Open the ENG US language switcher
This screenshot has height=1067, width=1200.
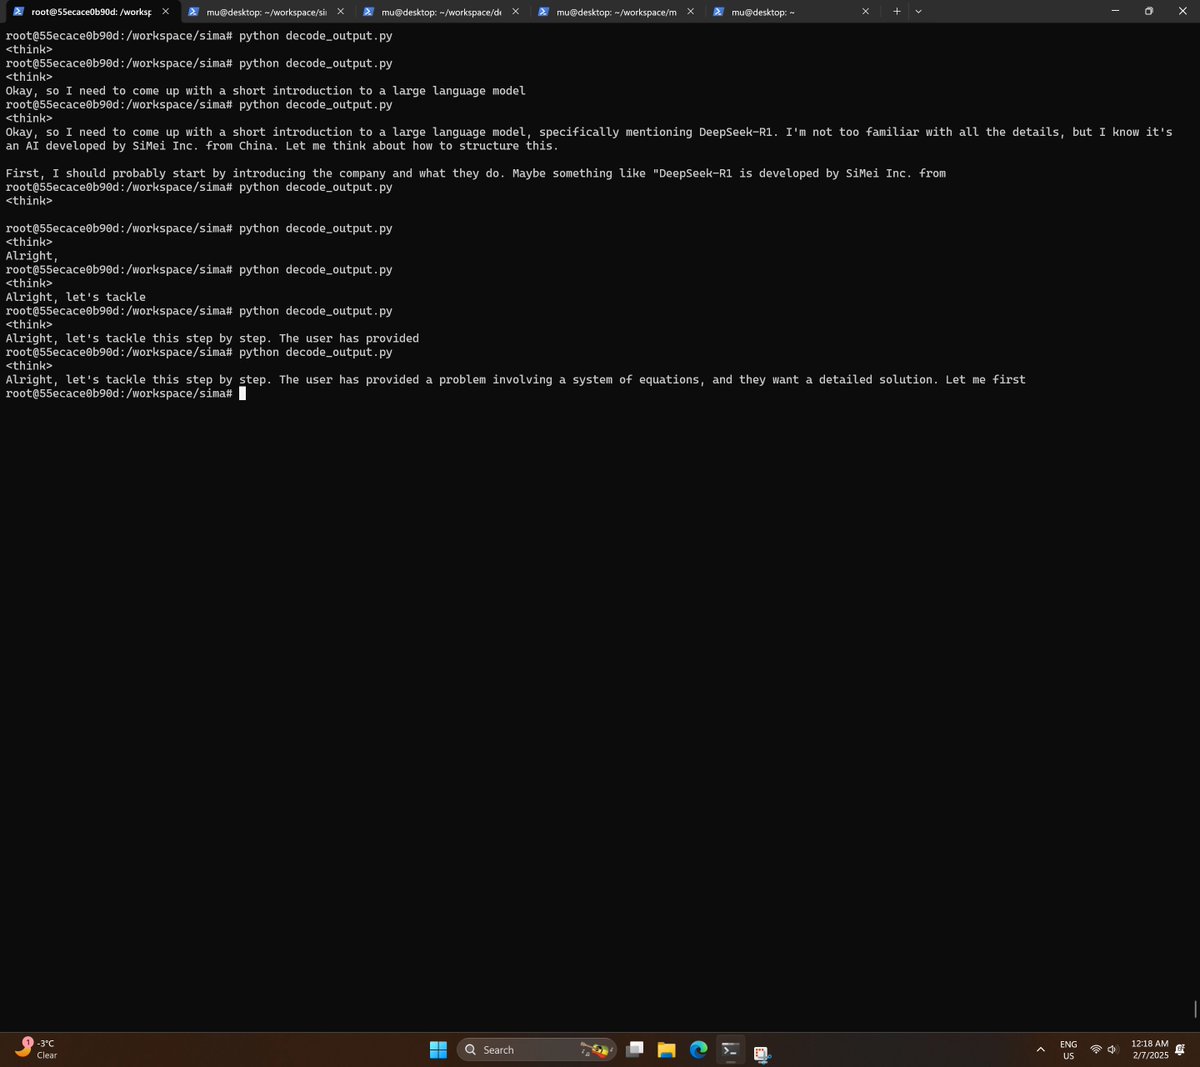pyautogui.click(x=1068, y=1050)
